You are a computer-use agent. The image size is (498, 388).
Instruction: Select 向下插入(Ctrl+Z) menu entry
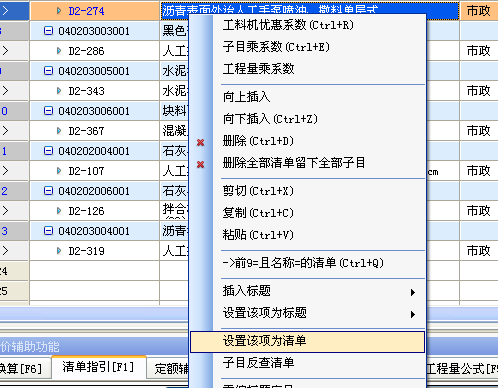[307, 119]
